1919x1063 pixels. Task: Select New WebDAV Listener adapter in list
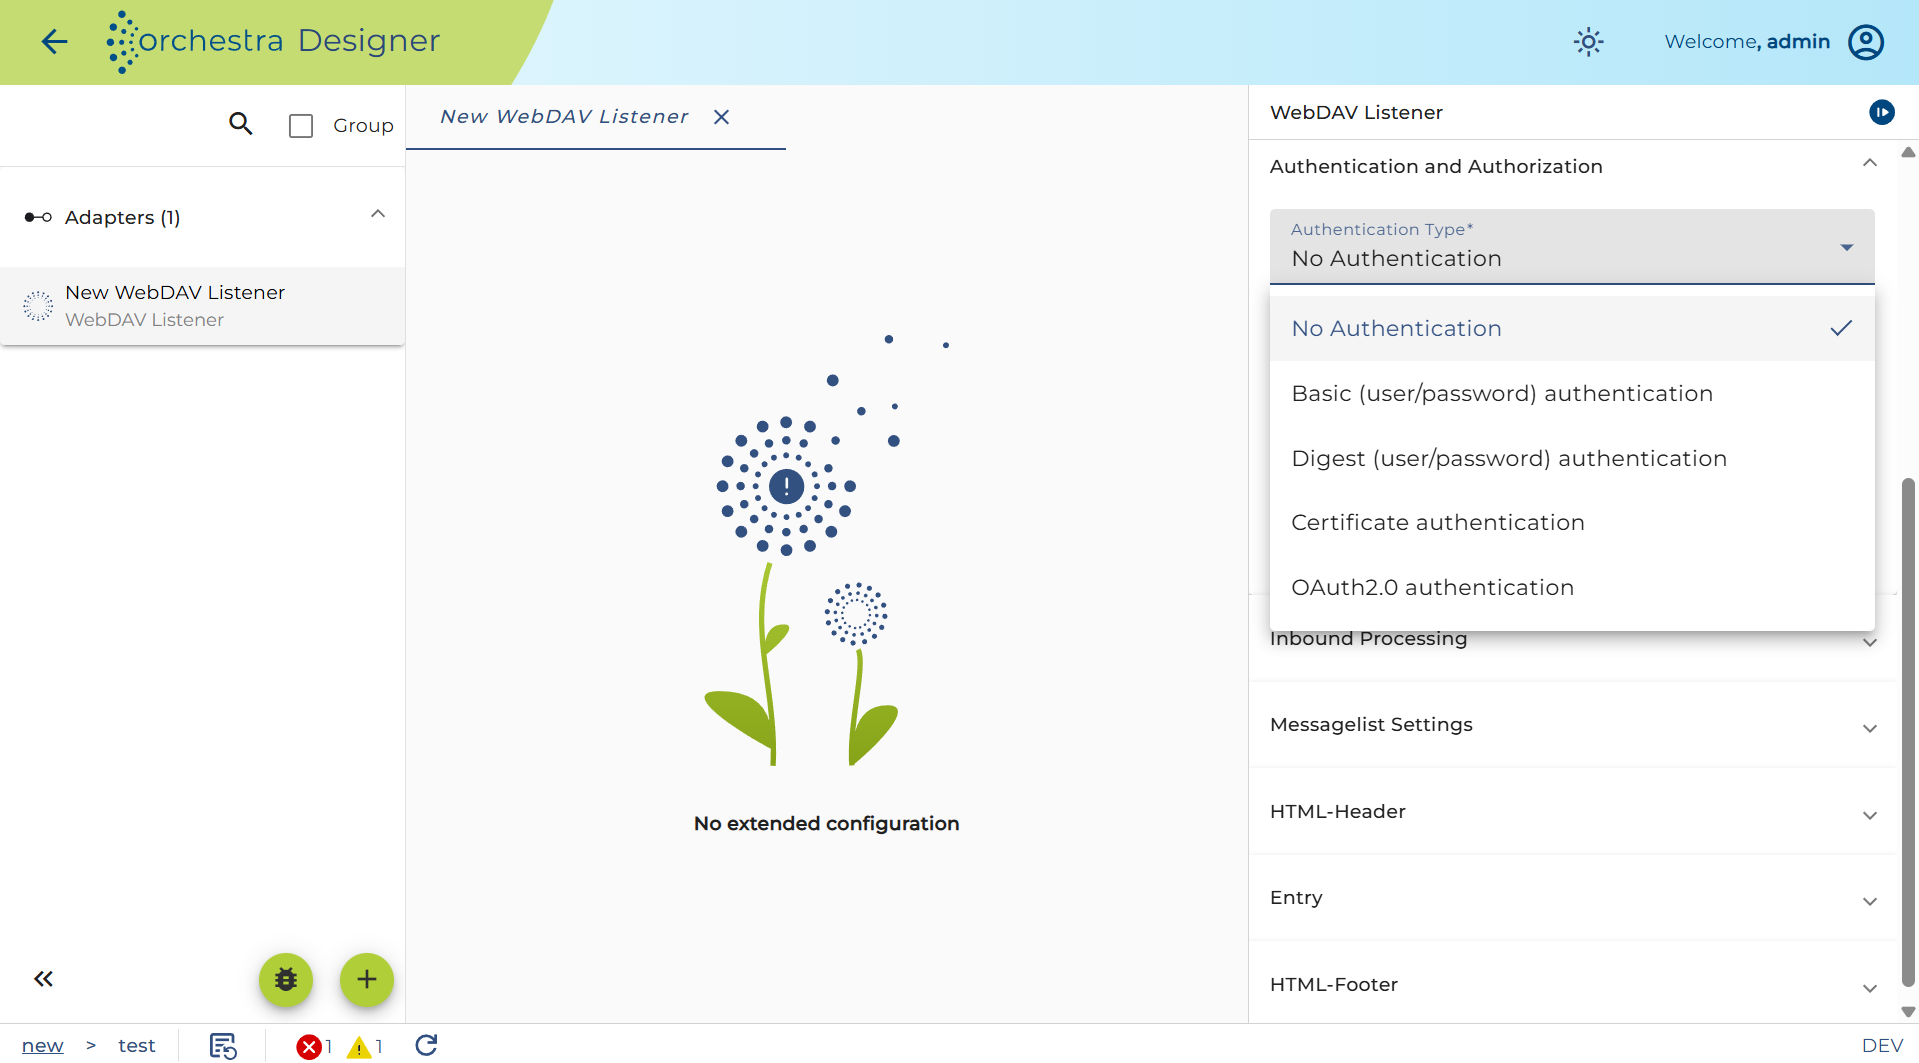pos(203,306)
